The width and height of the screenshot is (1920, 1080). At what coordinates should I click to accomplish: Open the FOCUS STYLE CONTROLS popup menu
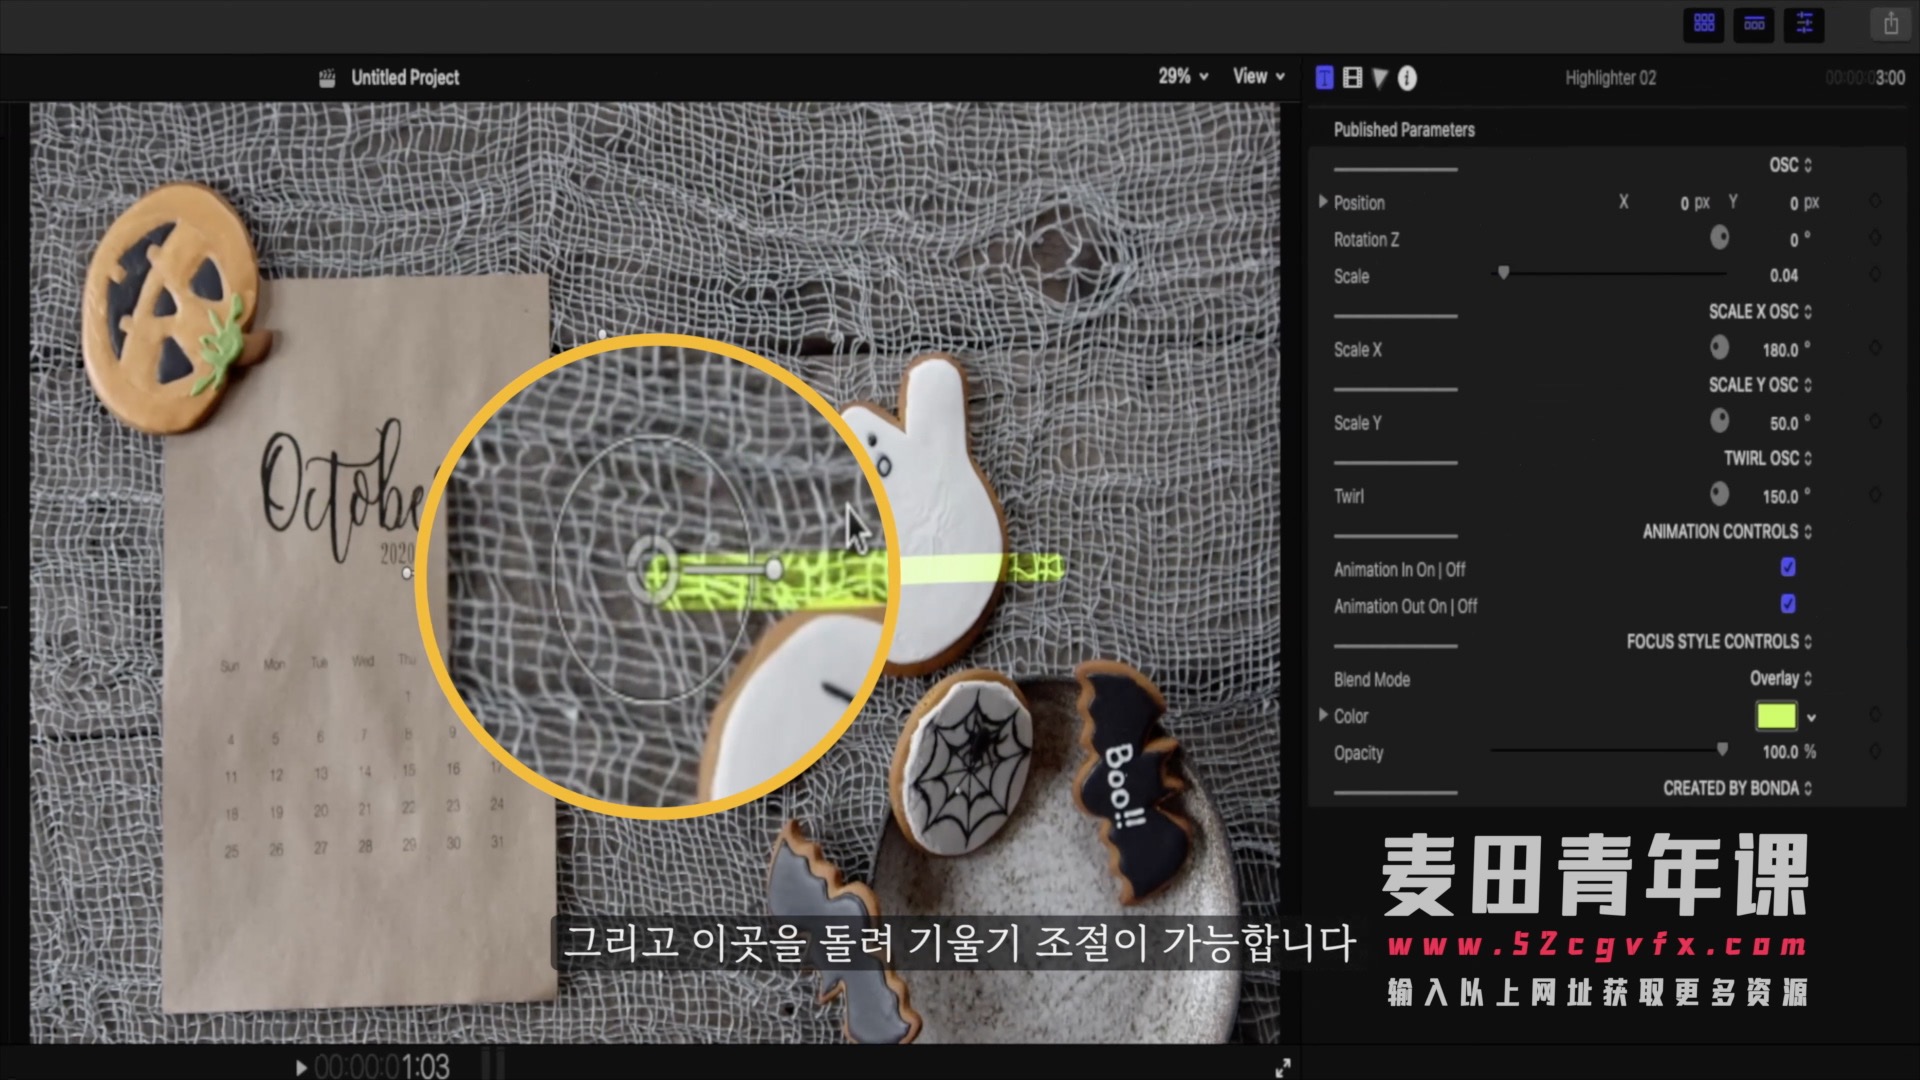(x=1719, y=641)
